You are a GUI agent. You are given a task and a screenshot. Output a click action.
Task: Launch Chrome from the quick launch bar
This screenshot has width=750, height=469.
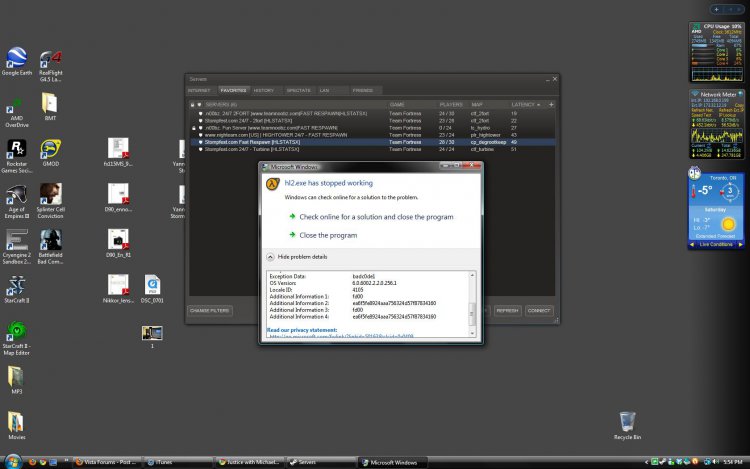pyautogui.click(x=43, y=462)
